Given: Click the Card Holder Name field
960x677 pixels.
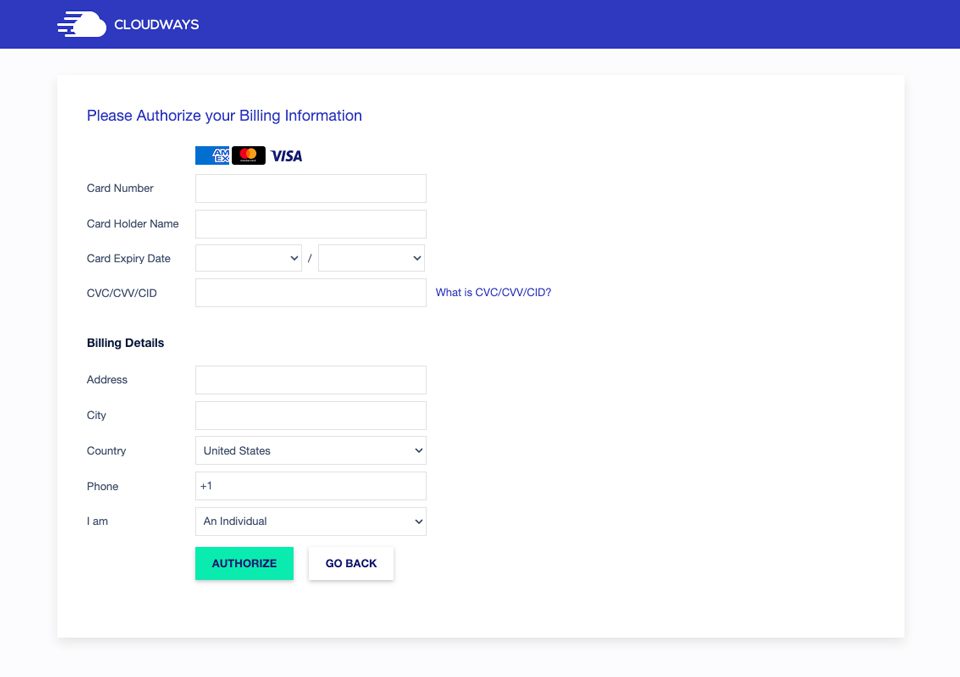Looking at the screenshot, I should coord(310,224).
